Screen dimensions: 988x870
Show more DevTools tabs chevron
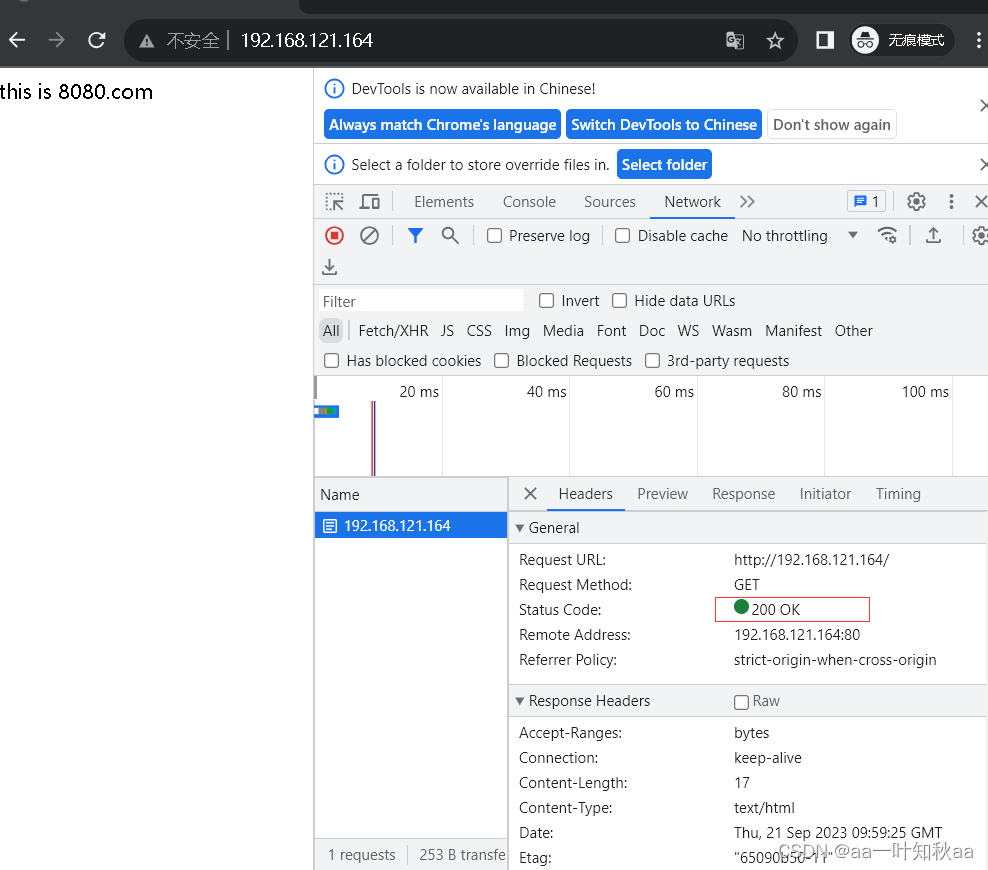click(x=747, y=202)
